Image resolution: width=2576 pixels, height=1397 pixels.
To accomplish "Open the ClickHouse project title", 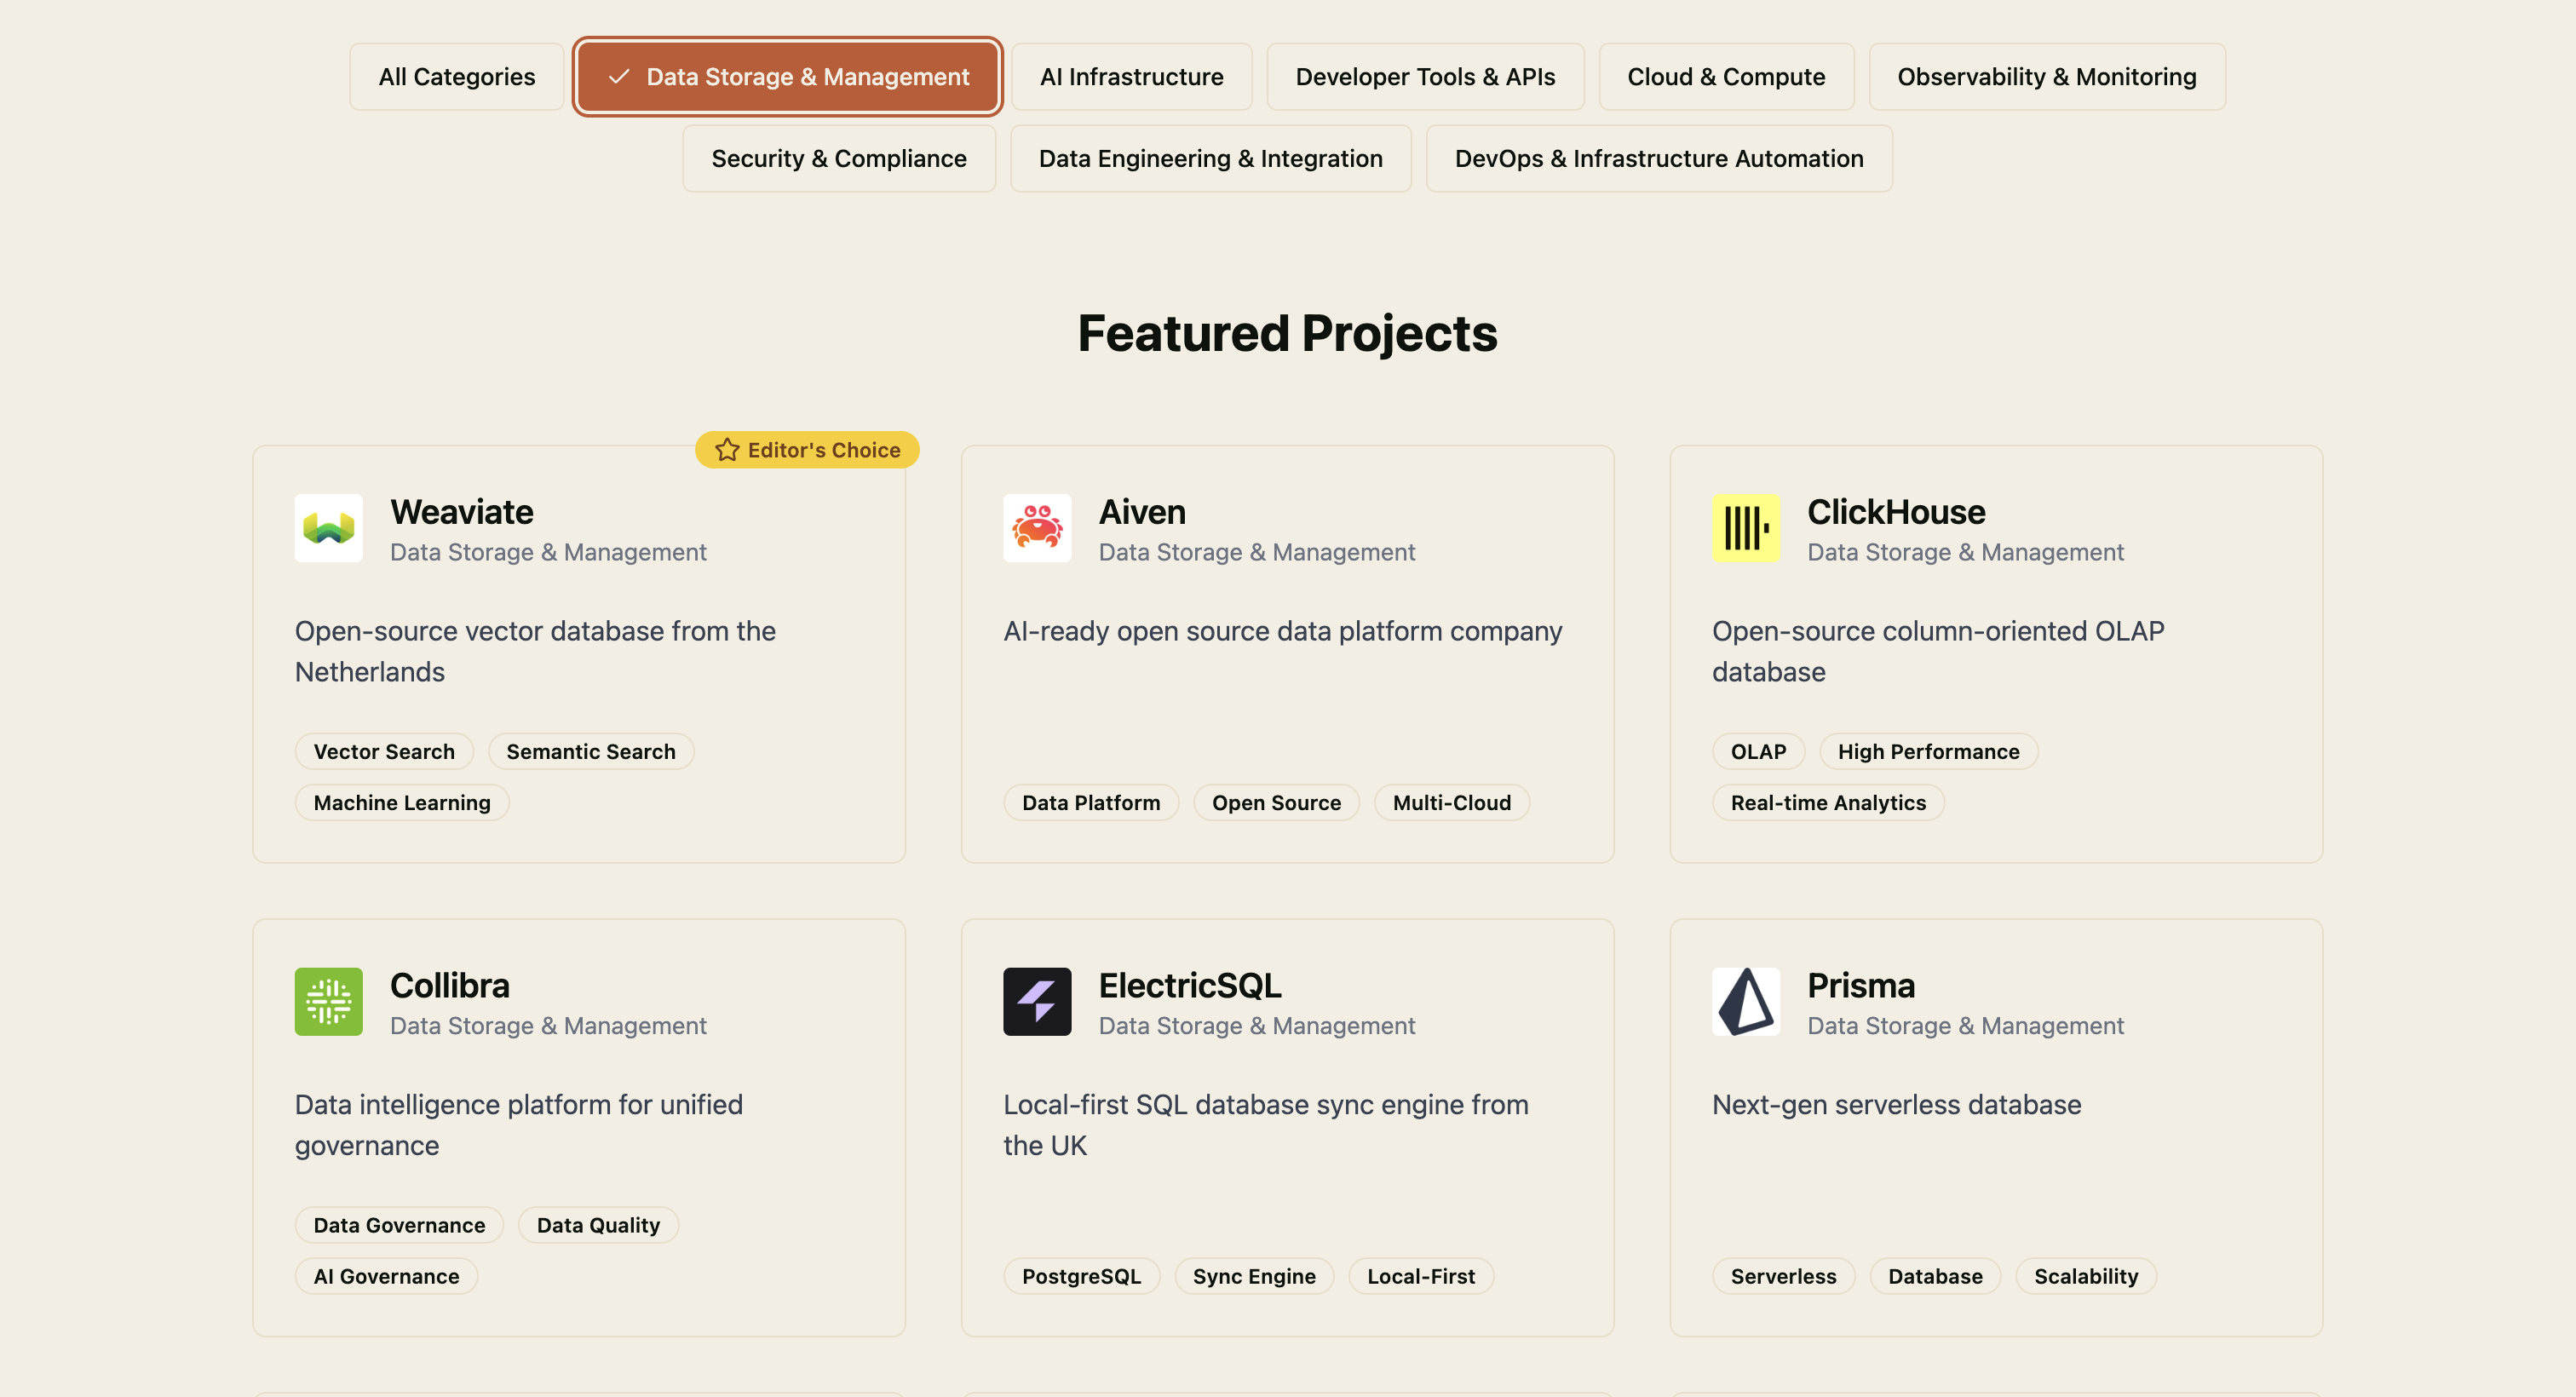I will point(1896,512).
